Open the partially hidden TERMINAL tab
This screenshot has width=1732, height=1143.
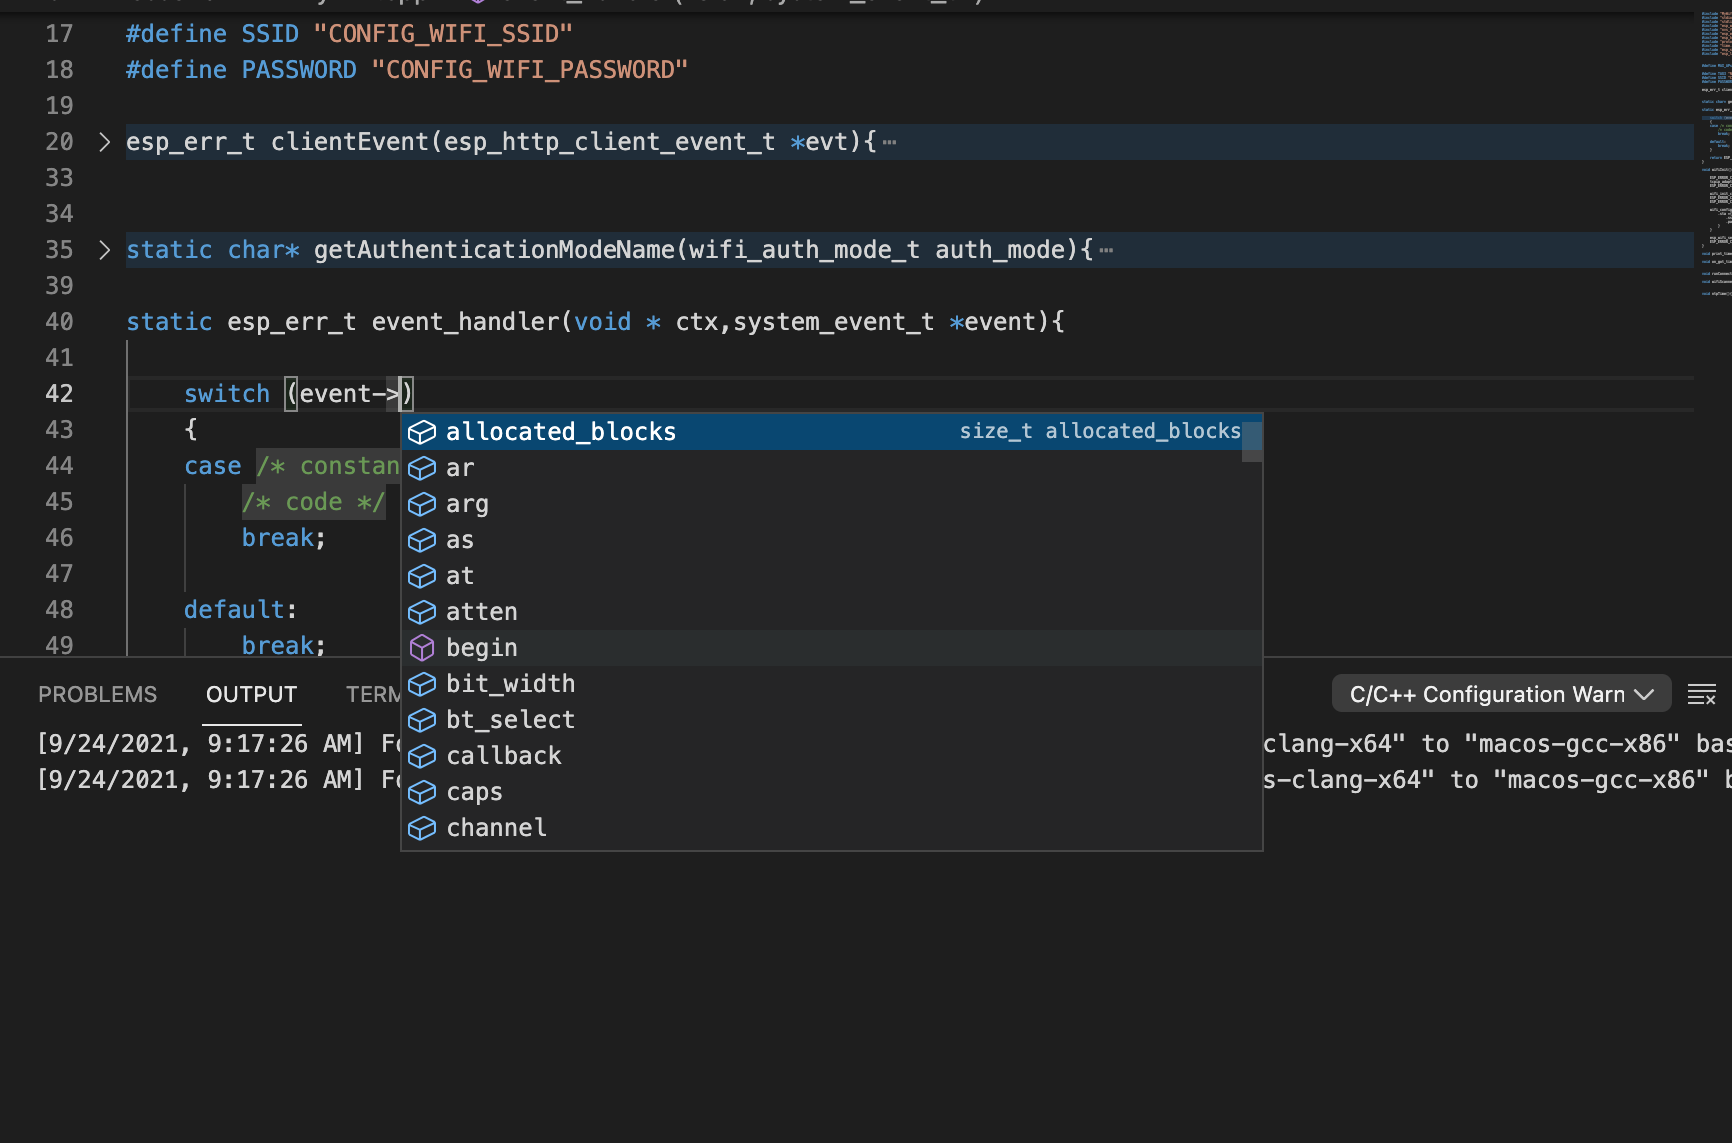[x=373, y=694]
